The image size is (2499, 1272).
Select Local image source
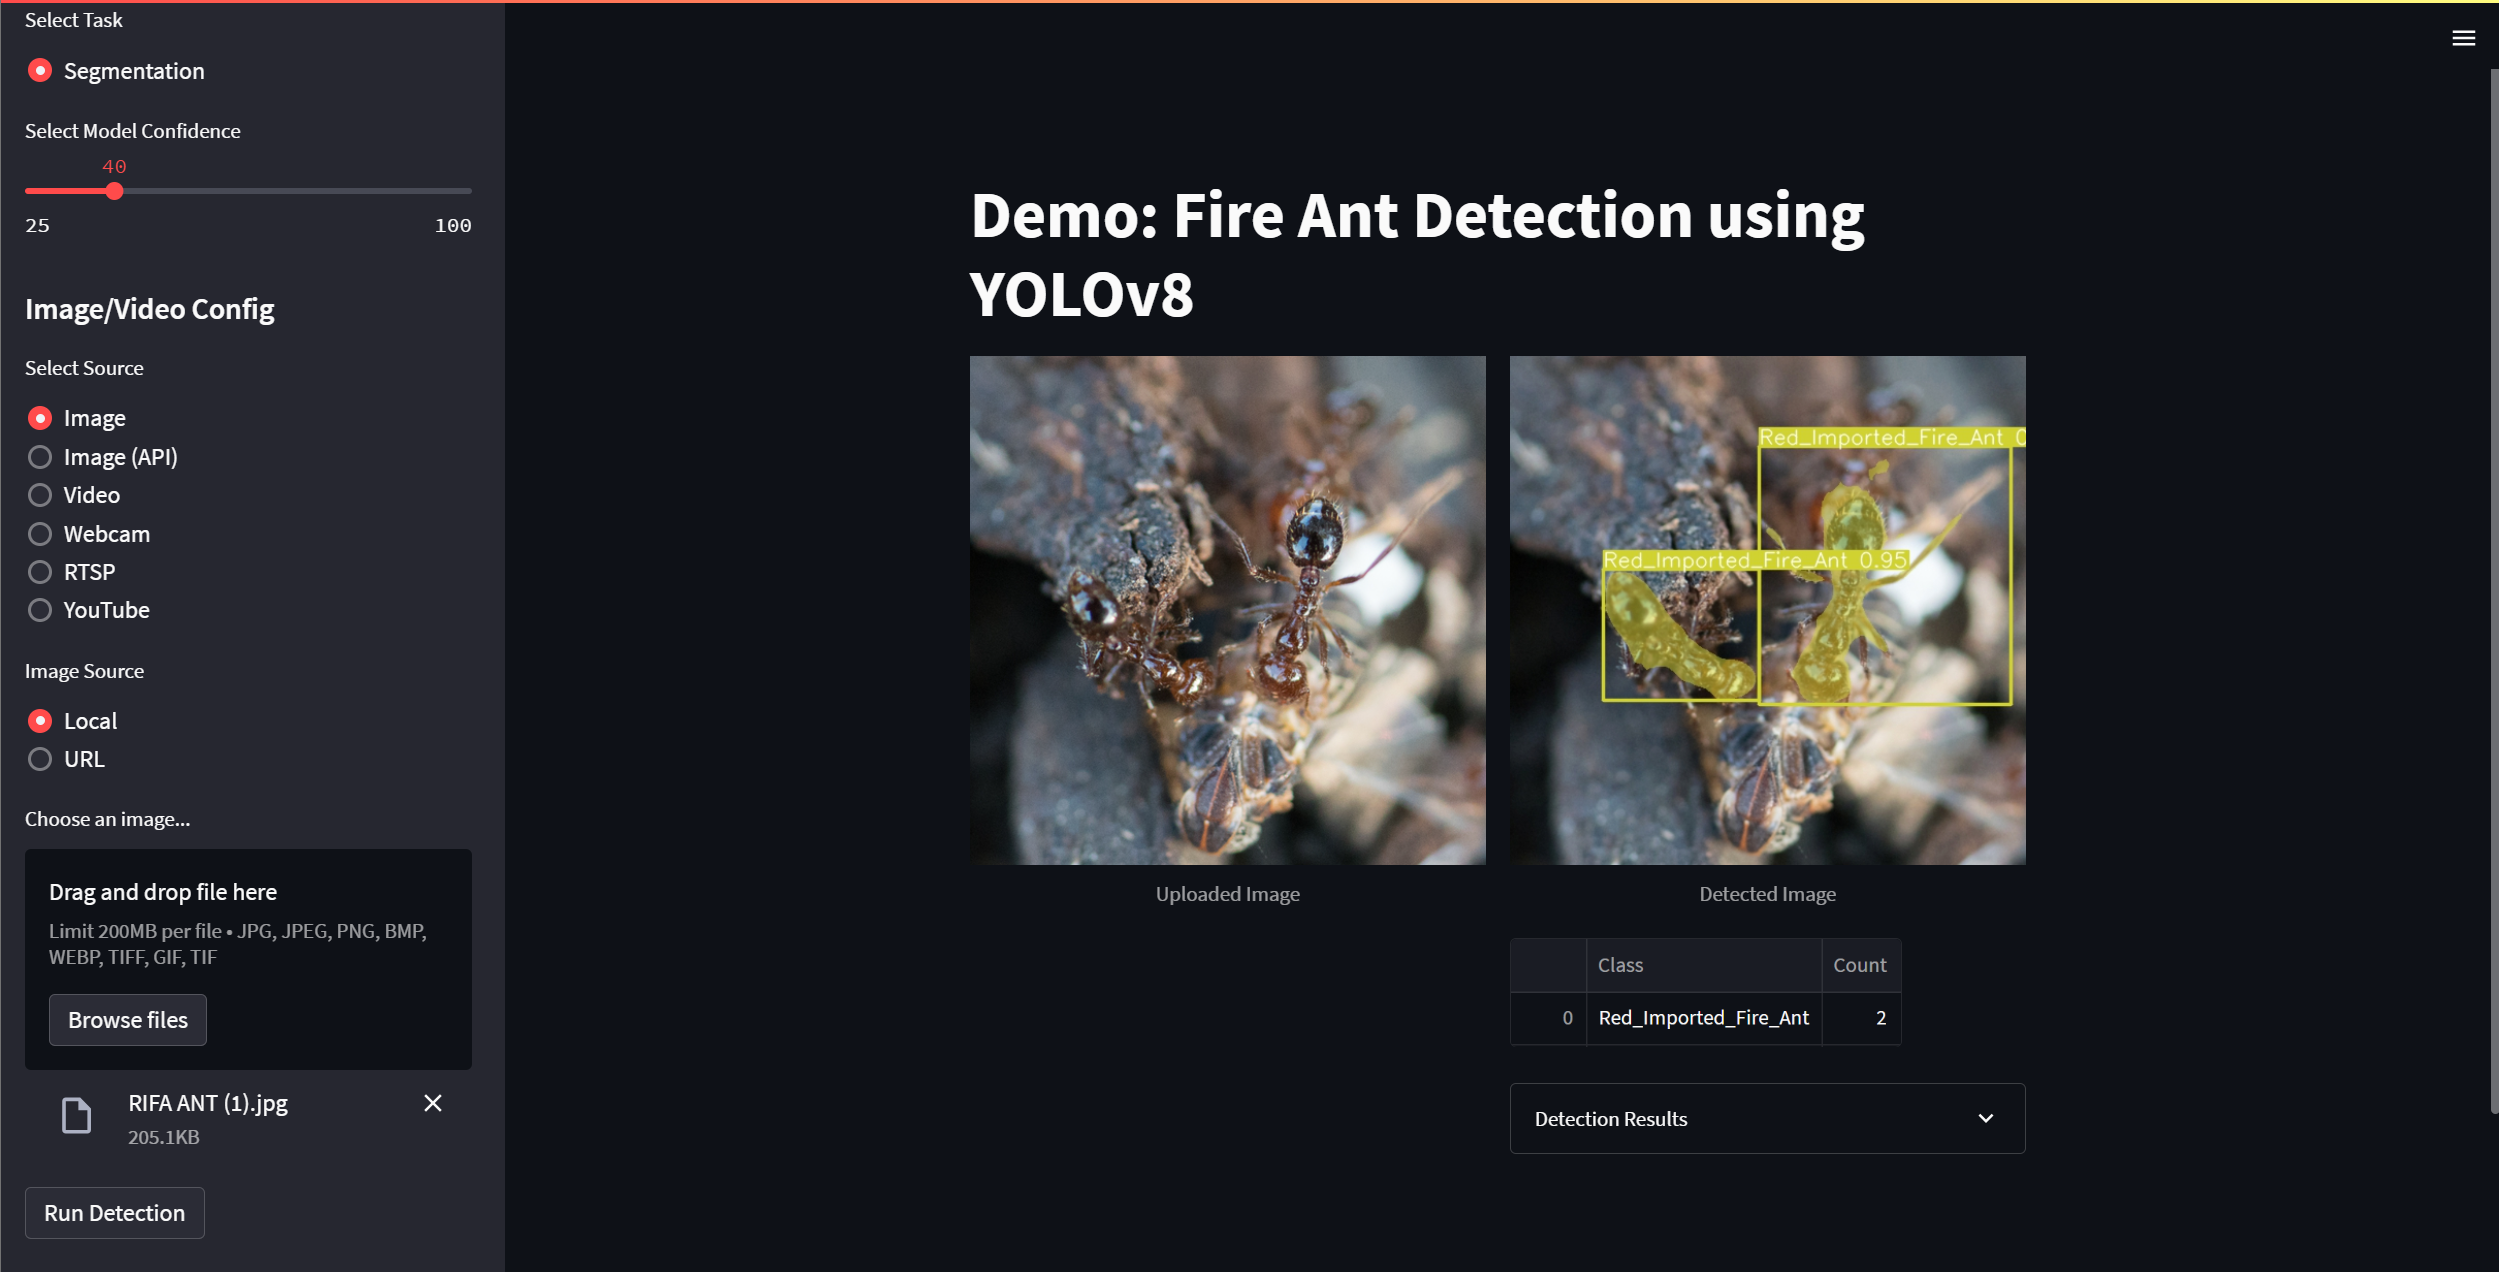[x=40, y=721]
